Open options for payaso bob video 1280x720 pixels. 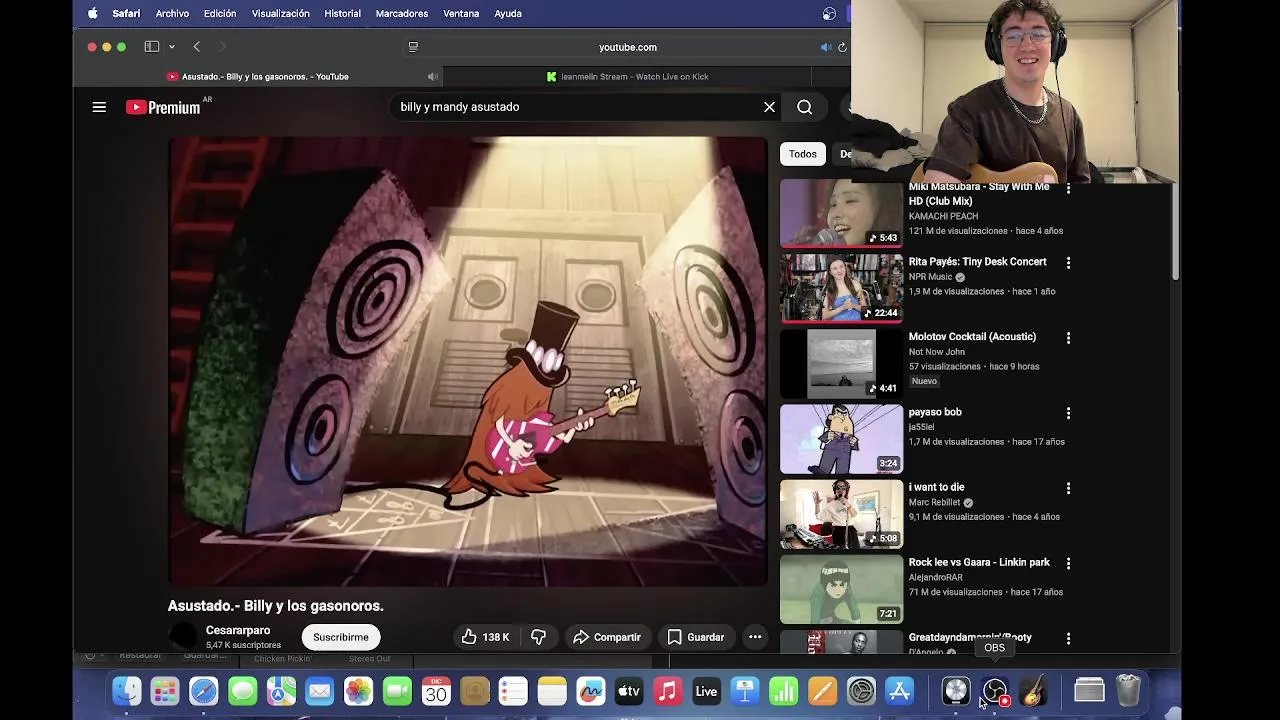click(x=1068, y=413)
